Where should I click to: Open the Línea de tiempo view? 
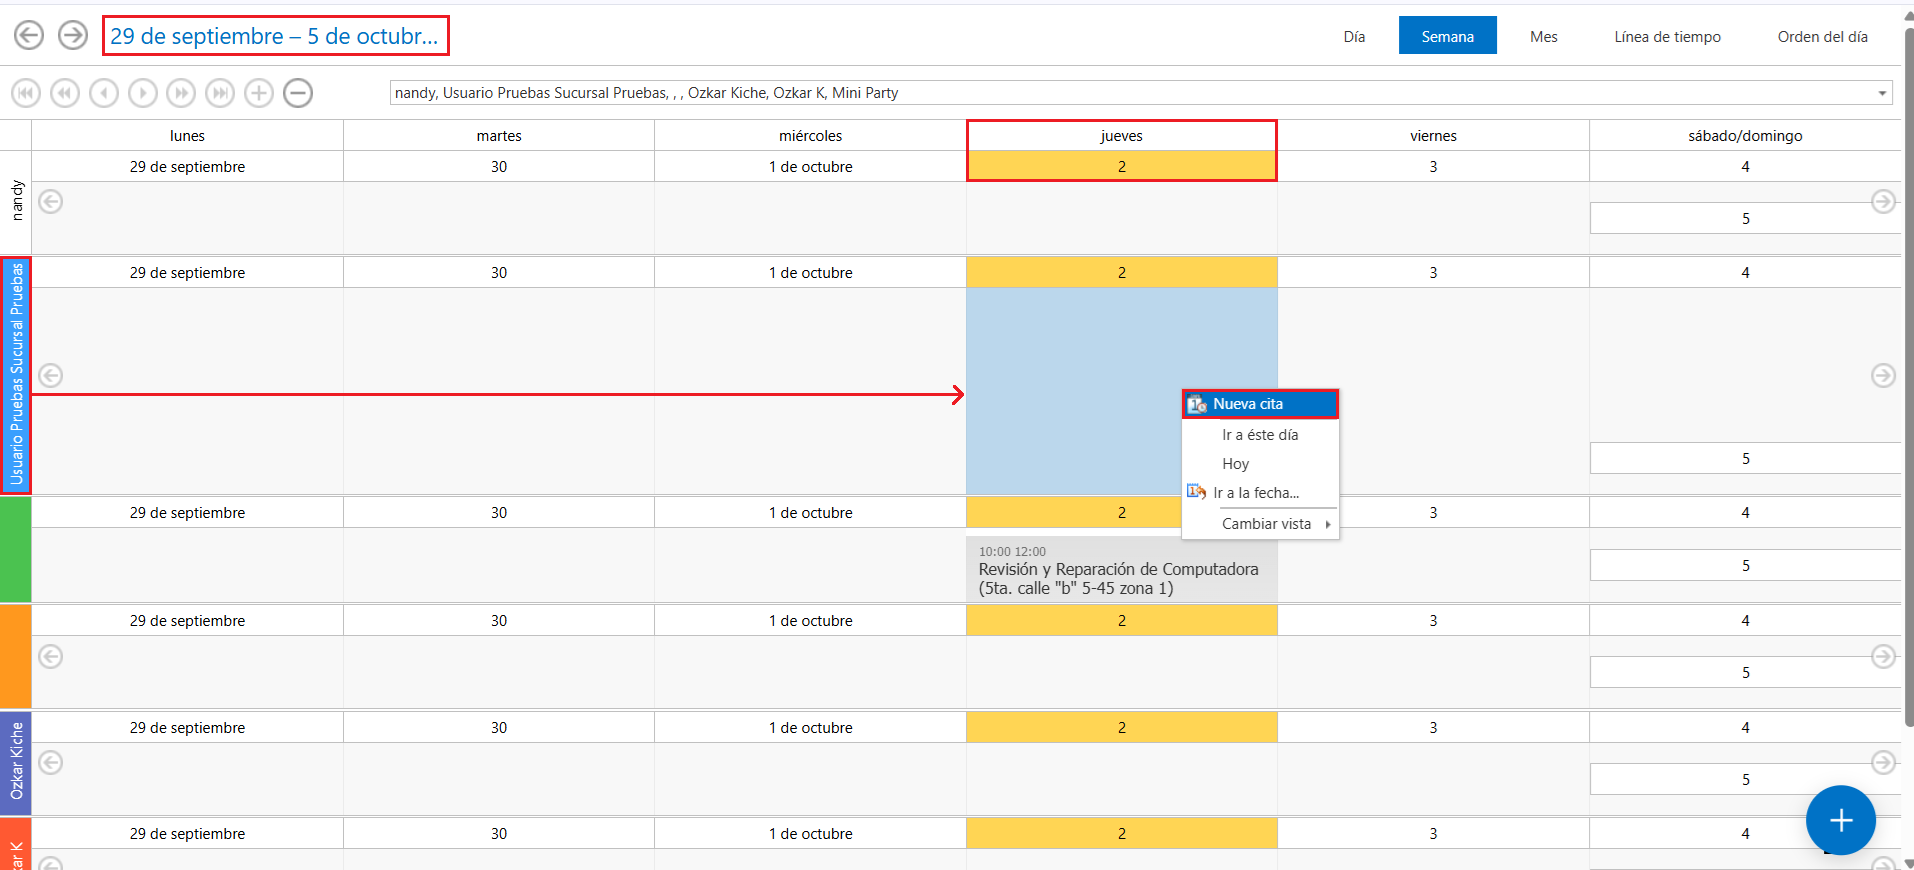point(1667,37)
